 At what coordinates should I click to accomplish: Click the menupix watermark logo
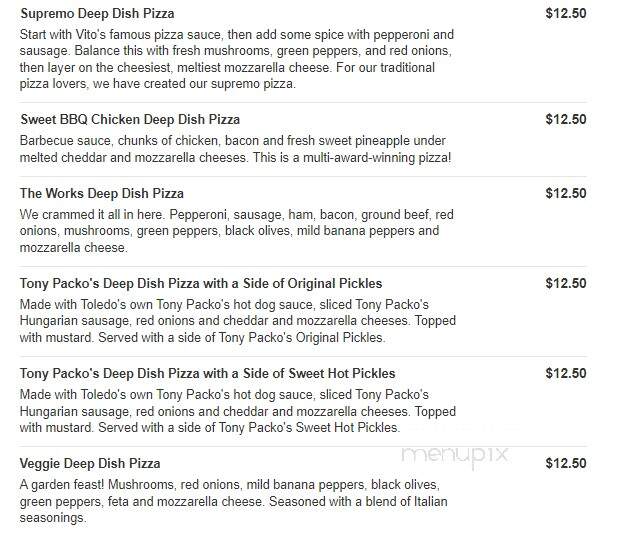tap(455, 456)
